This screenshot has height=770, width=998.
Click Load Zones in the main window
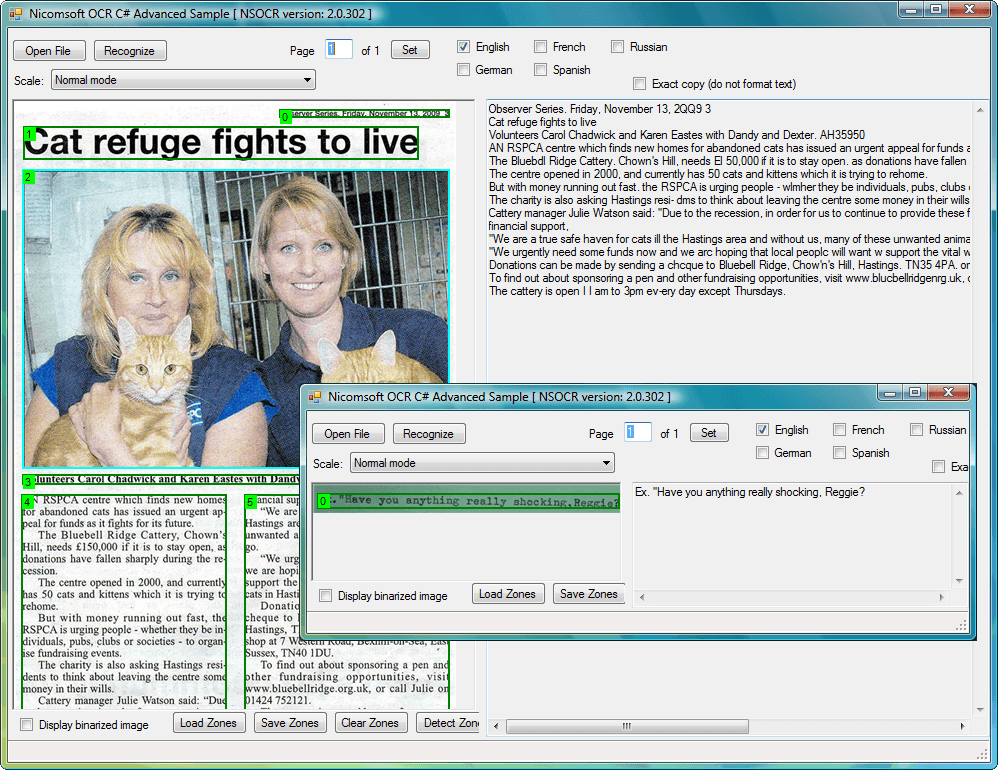point(208,723)
